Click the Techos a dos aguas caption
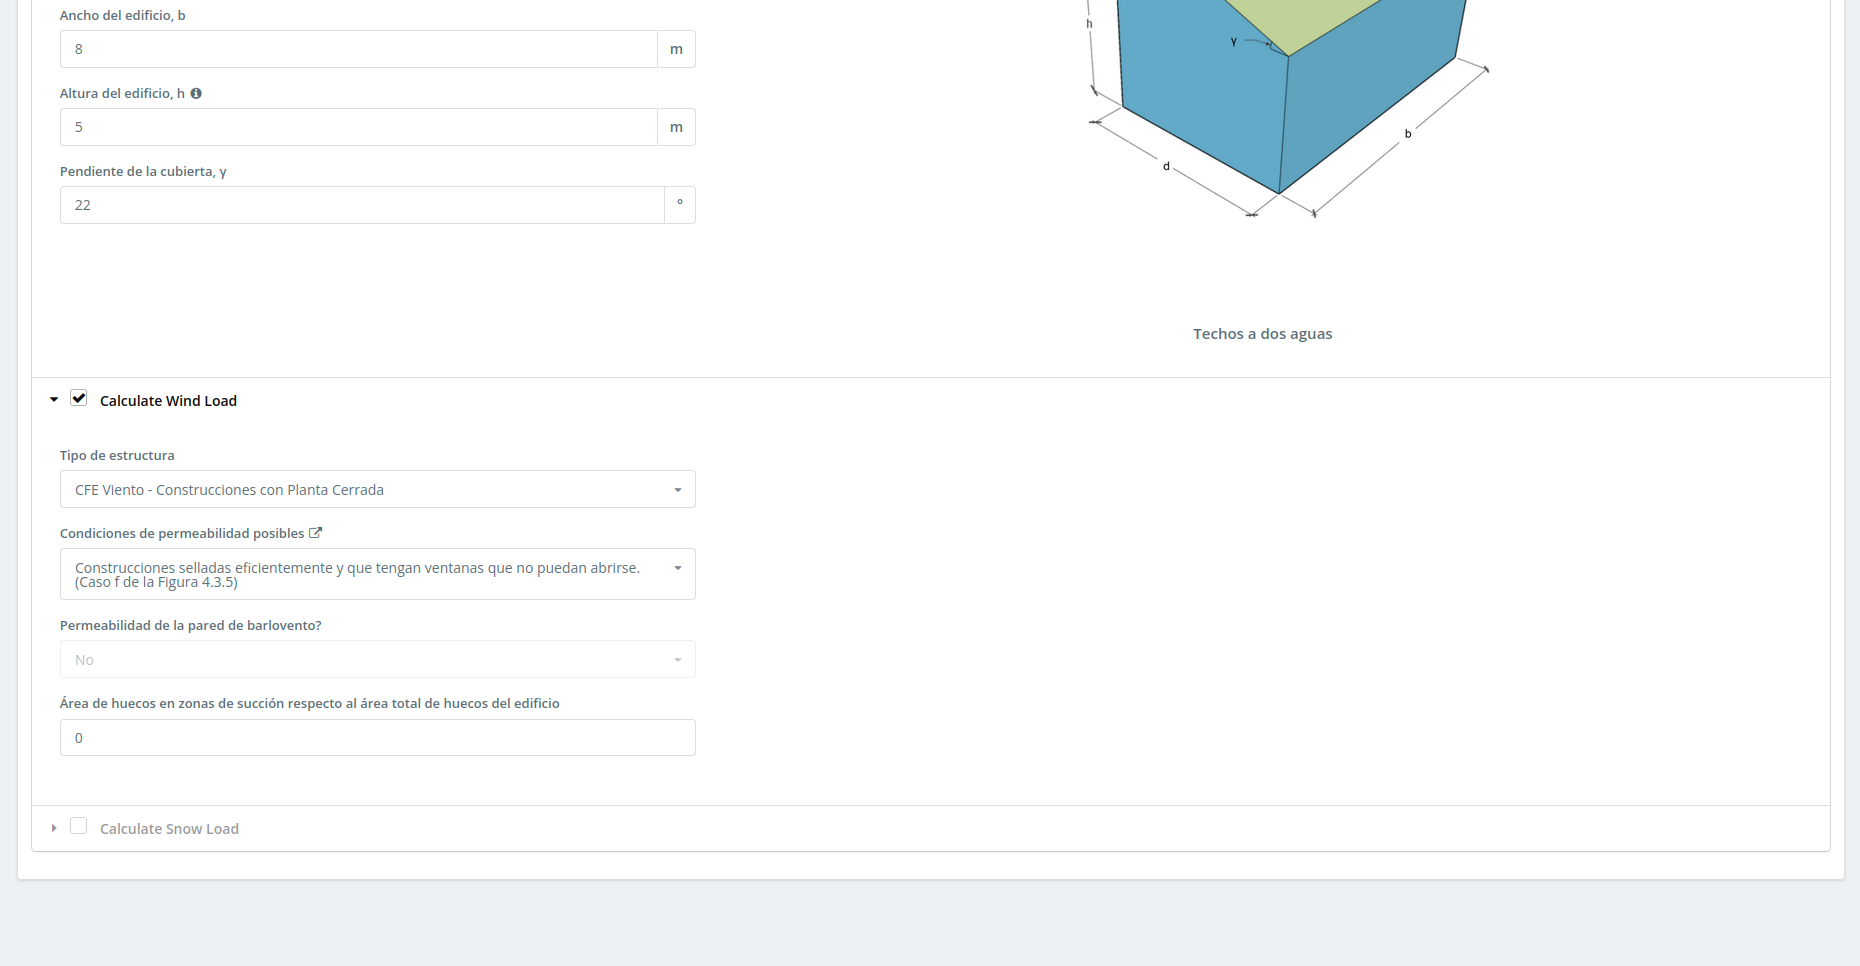 click(1262, 334)
